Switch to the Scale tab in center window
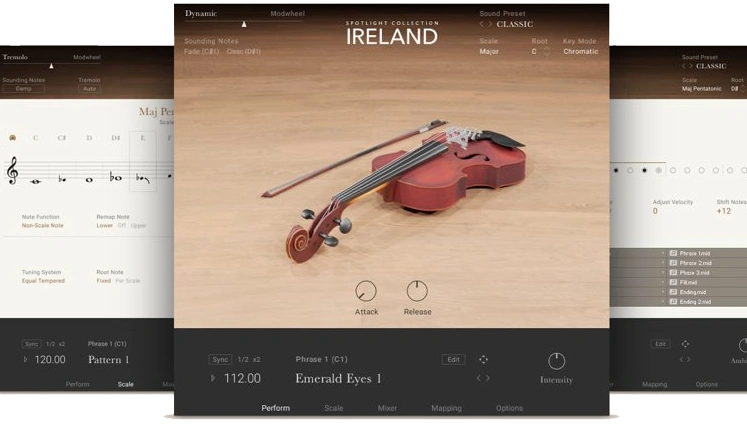This screenshot has height=432, width=747. (x=333, y=408)
